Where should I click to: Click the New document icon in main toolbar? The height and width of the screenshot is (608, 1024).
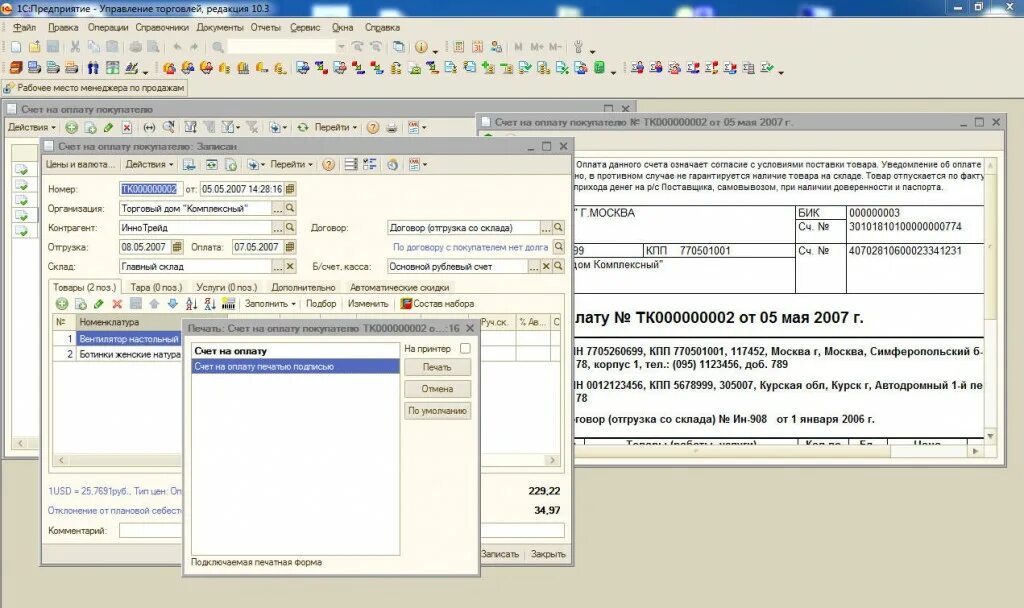(16, 47)
